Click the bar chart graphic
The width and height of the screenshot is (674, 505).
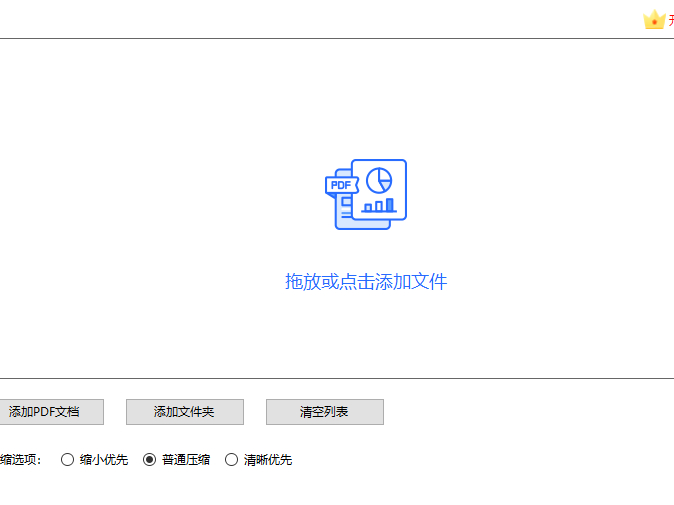tap(379, 205)
